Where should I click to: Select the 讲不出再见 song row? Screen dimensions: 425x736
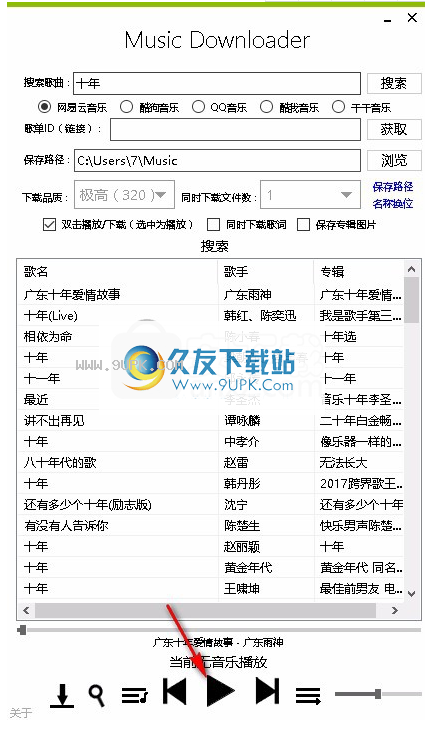(x=211, y=421)
